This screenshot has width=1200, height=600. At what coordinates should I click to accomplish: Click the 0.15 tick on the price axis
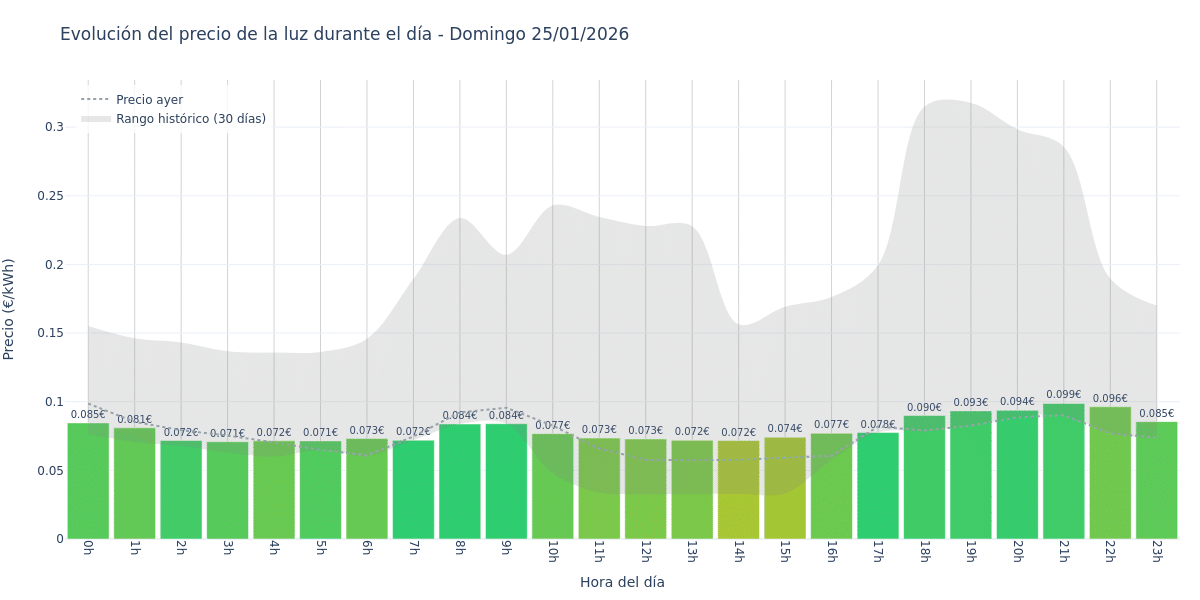point(50,333)
